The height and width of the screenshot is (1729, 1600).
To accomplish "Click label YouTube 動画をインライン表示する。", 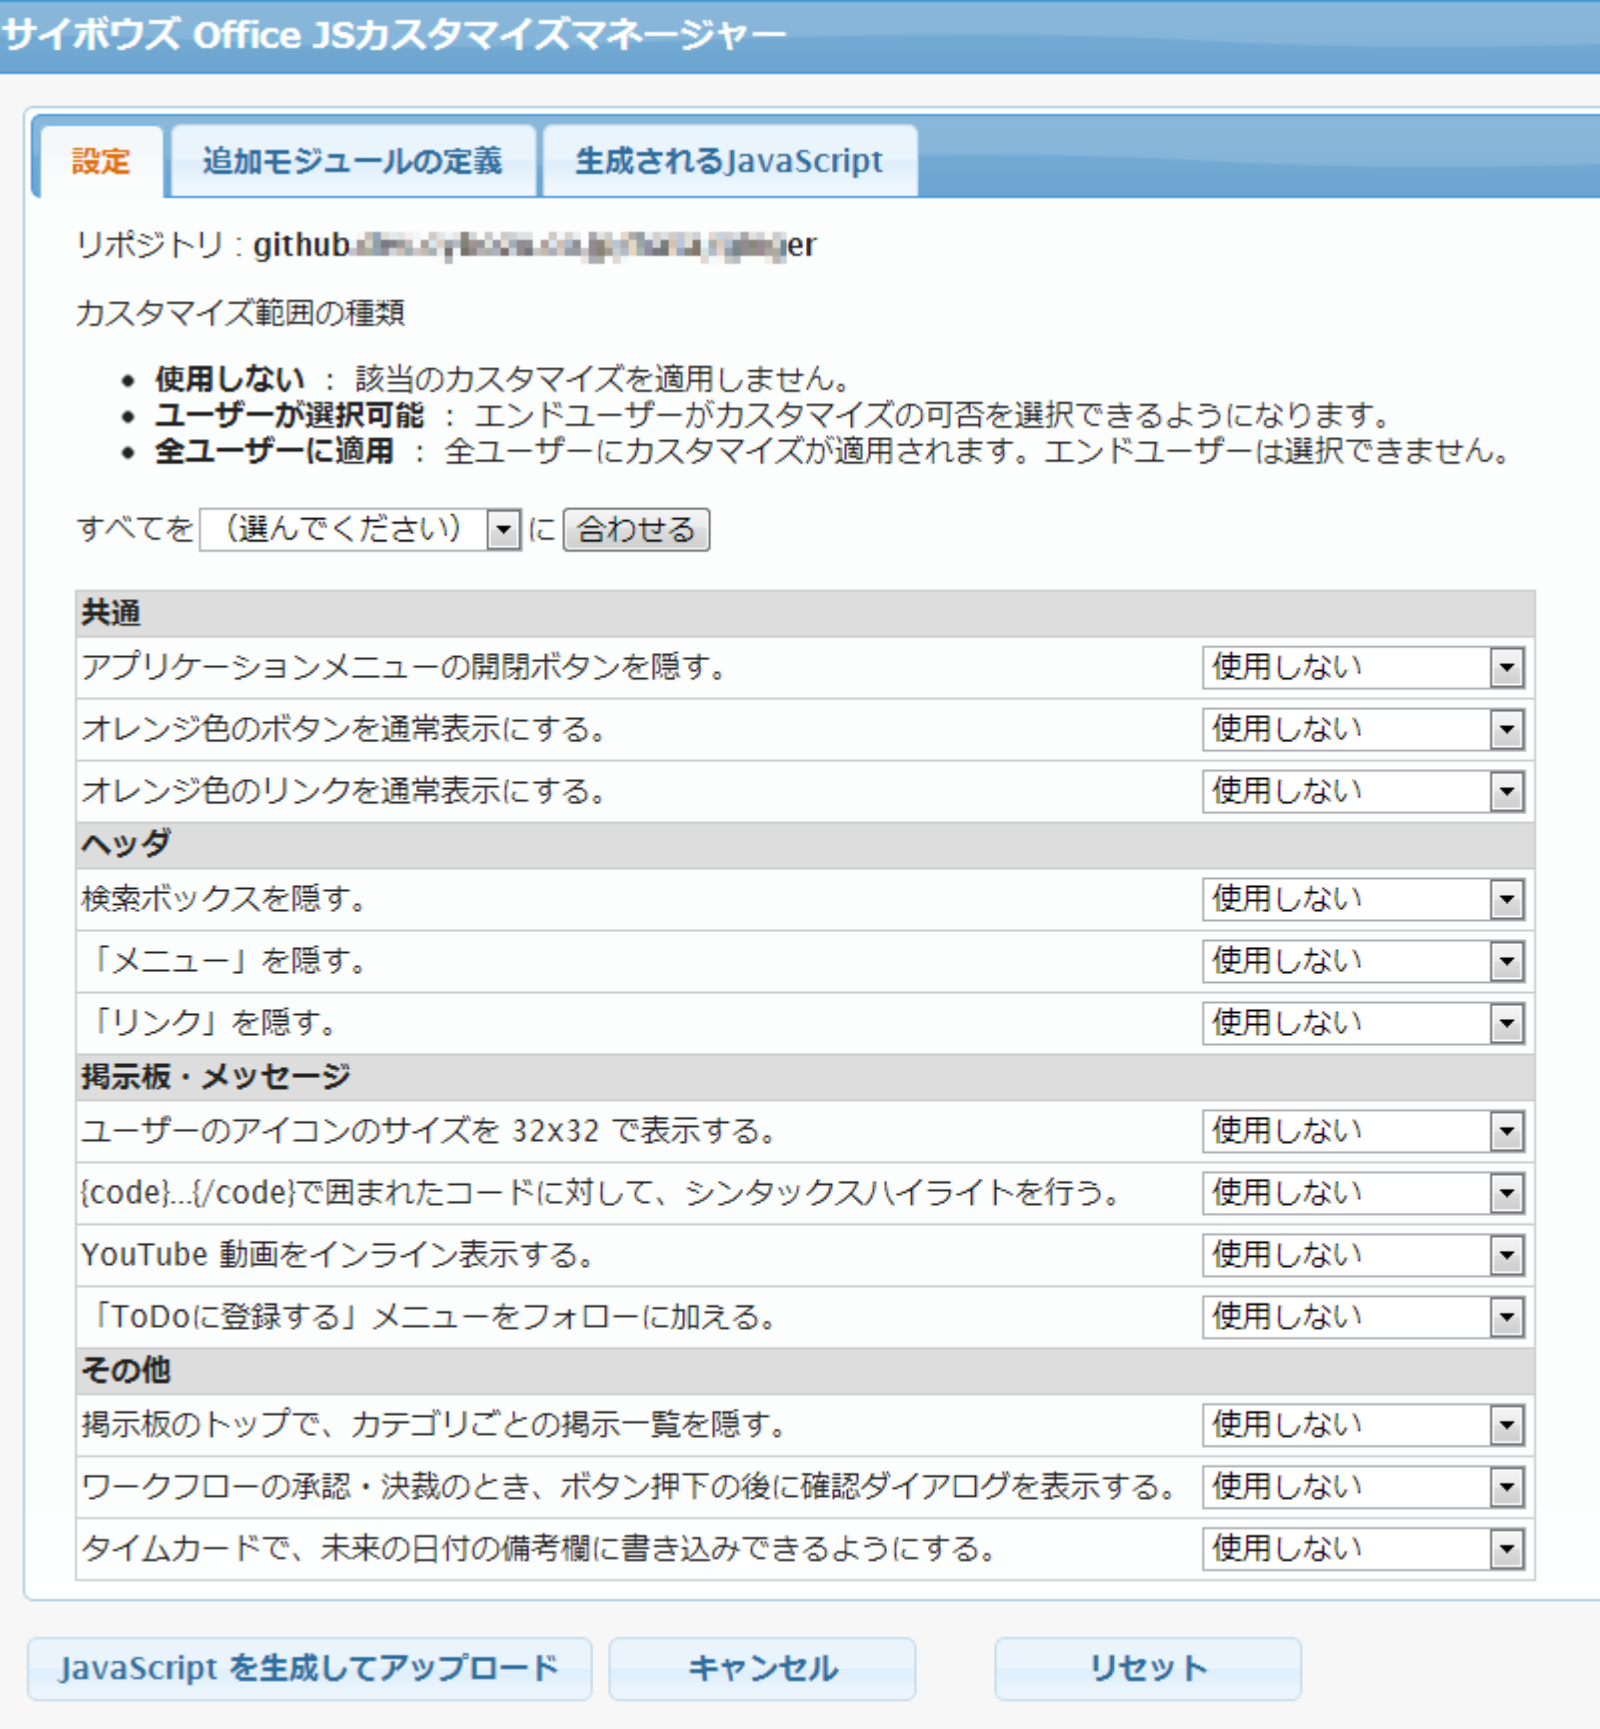I will click(x=339, y=1255).
